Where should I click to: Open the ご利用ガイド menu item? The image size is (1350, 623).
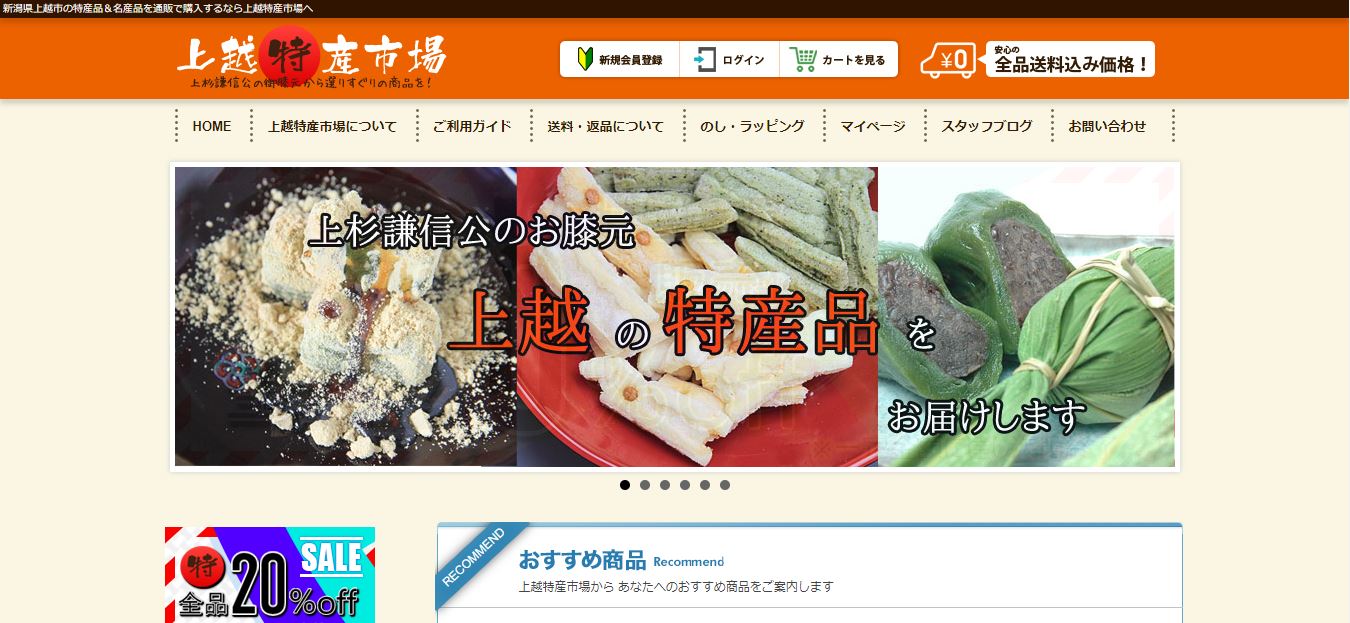pyautogui.click(x=472, y=126)
